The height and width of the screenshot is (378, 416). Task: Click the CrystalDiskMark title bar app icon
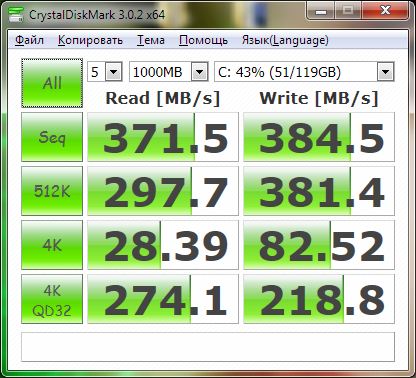[16, 14]
